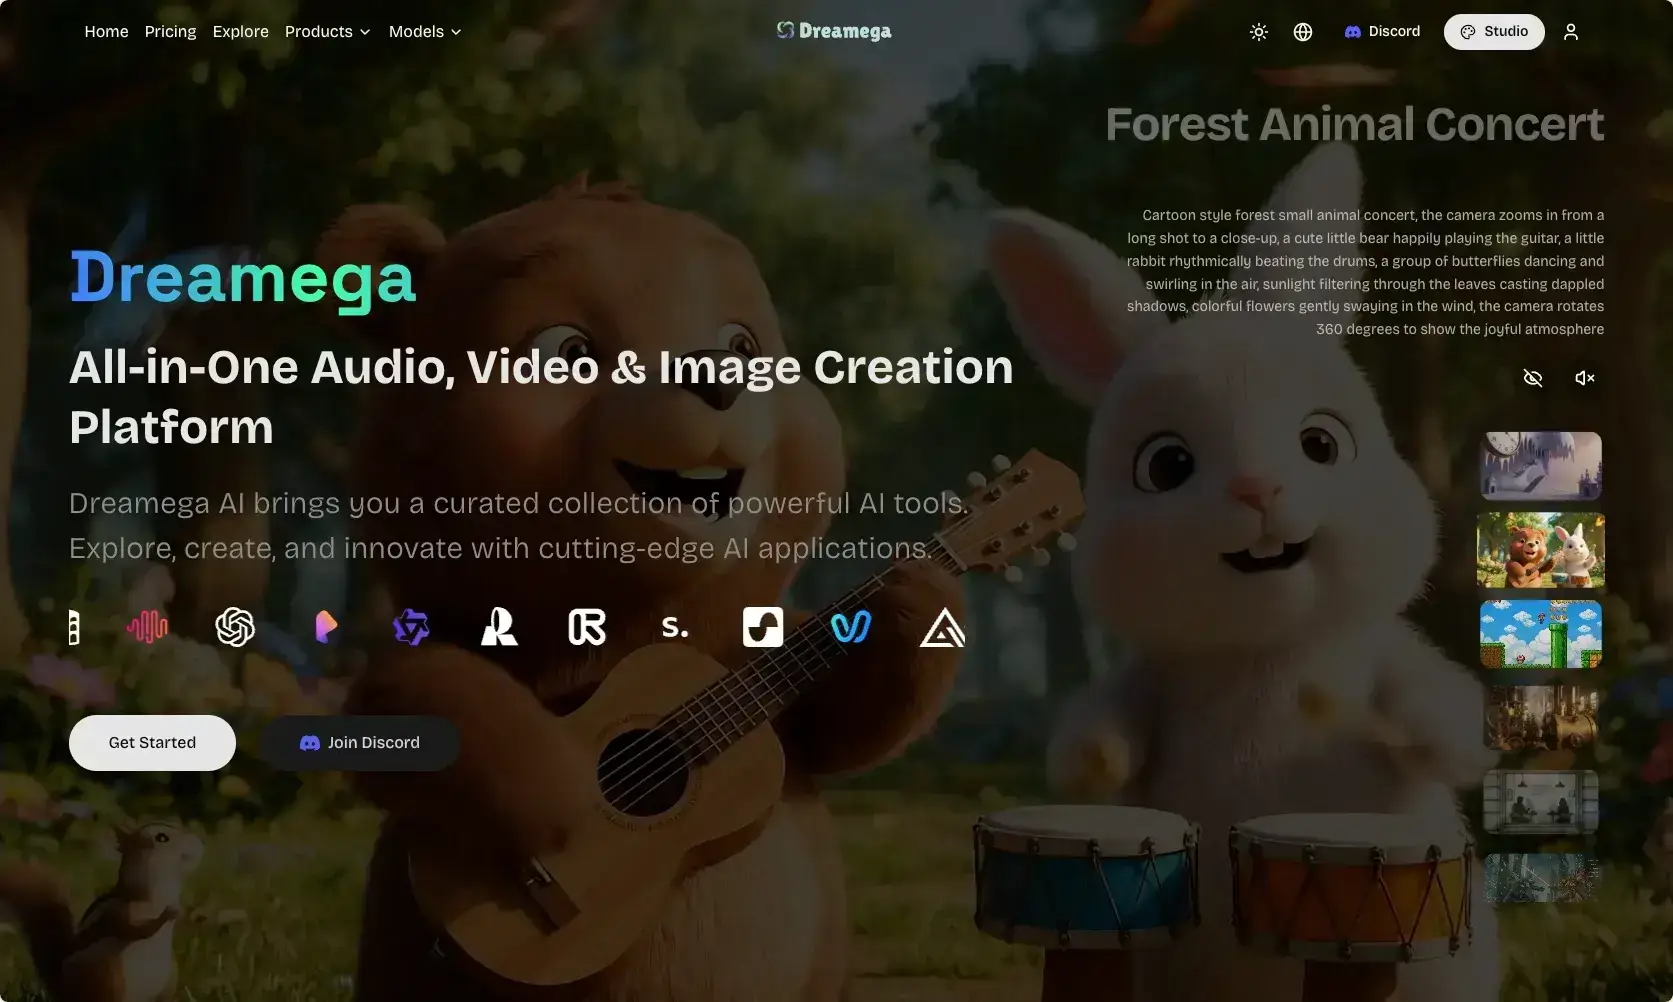Open the Explore page
Image resolution: width=1673 pixels, height=1002 pixels.
[240, 32]
